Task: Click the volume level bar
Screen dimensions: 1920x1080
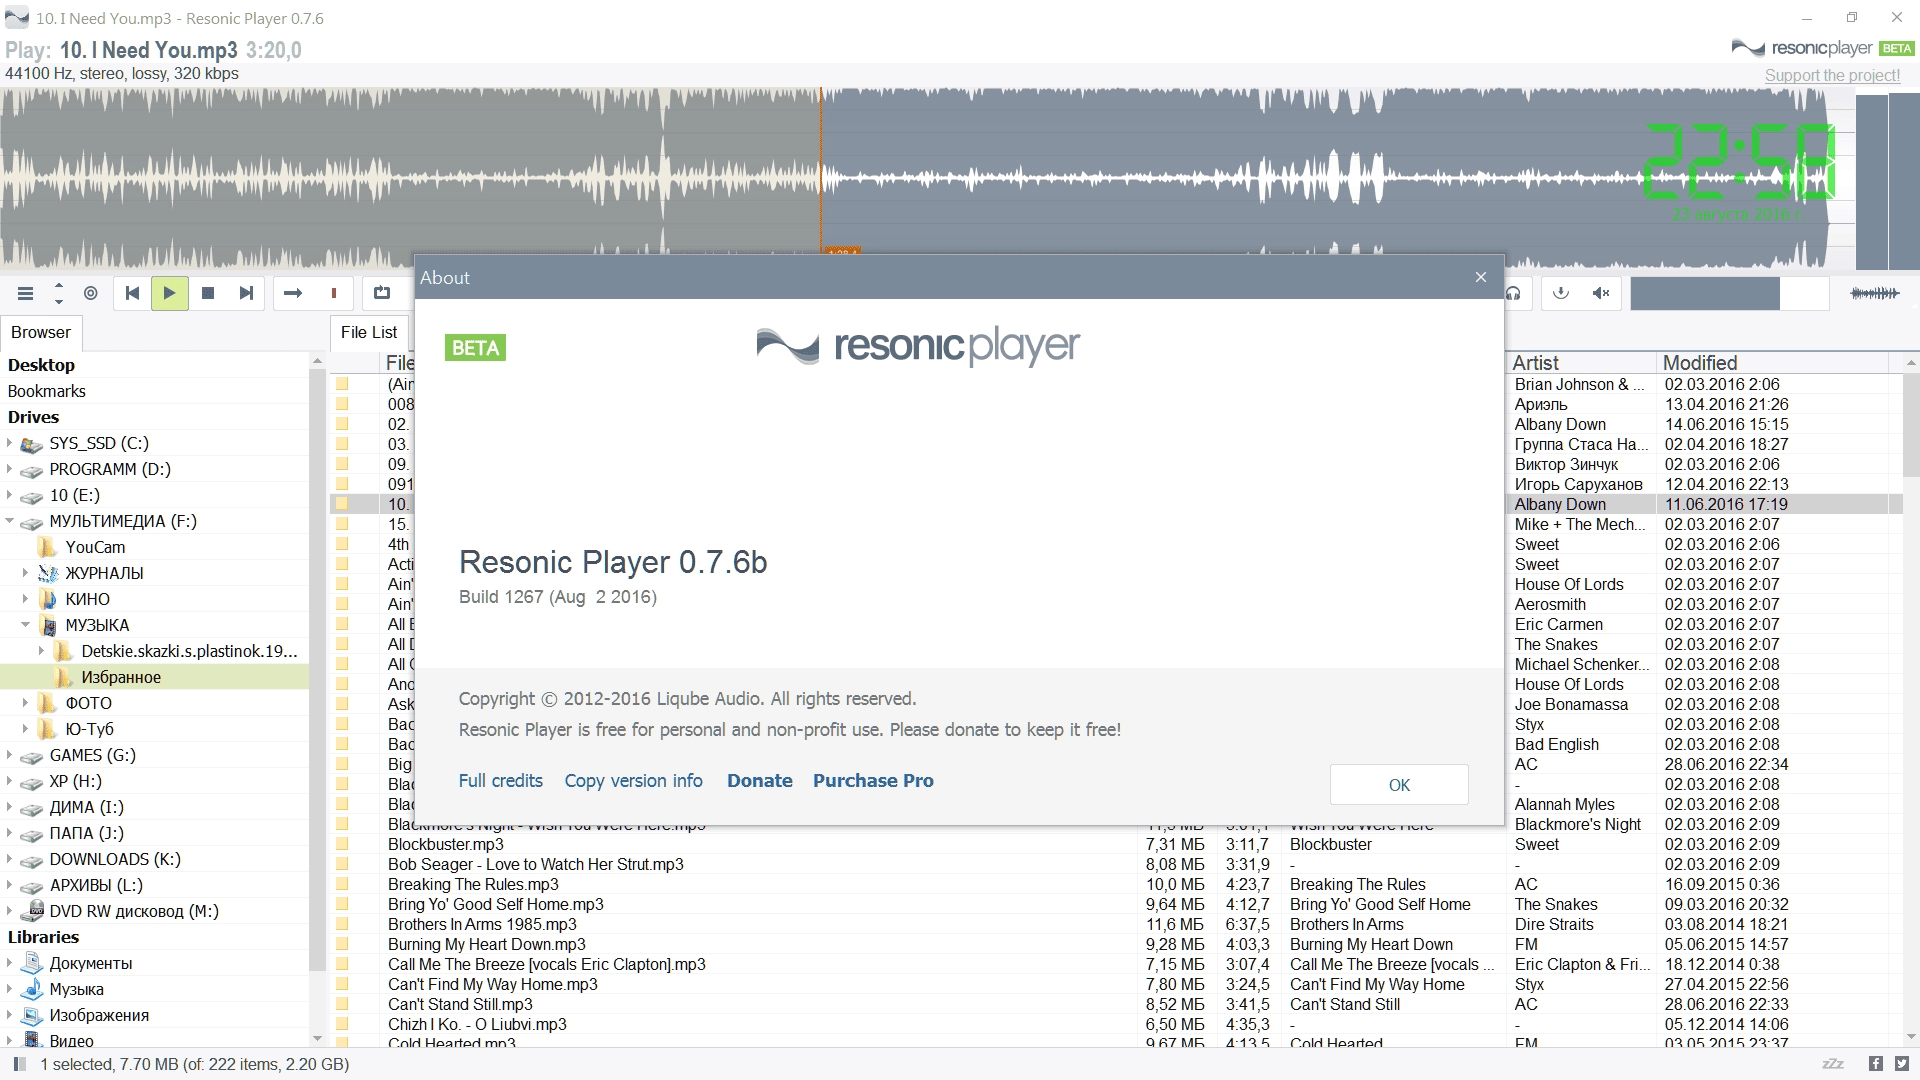Action: (1730, 293)
